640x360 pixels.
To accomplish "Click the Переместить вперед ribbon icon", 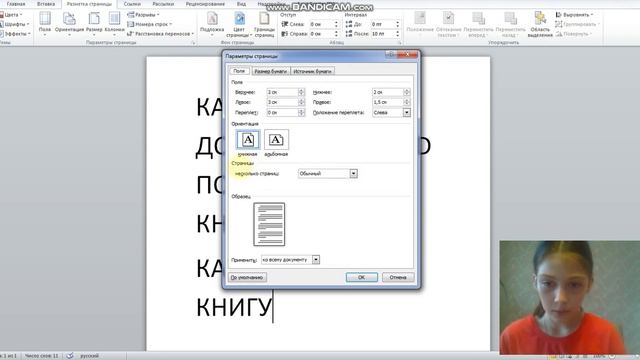I will (478, 24).
